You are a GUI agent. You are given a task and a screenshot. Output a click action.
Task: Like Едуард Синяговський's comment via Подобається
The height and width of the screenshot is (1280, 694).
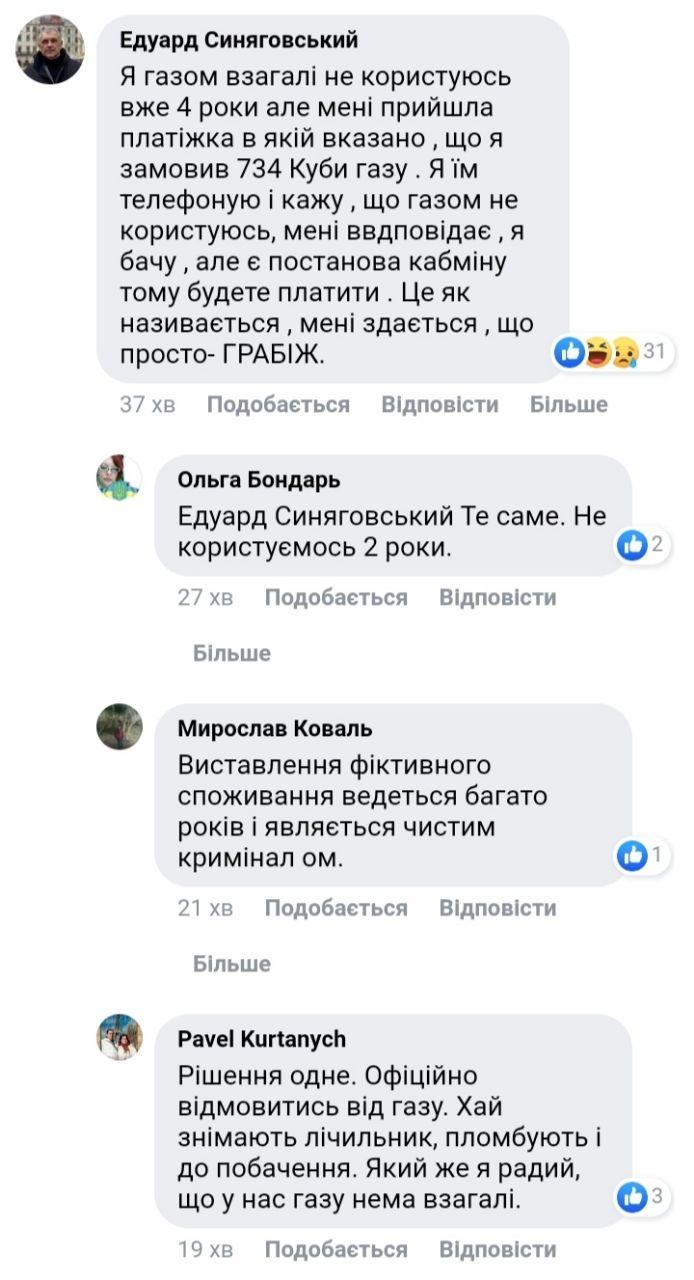pos(278,405)
